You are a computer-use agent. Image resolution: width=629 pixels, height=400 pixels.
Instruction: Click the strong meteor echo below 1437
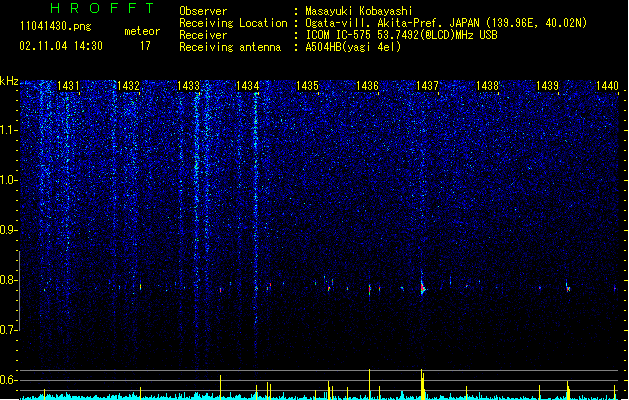click(x=422, y=286)
